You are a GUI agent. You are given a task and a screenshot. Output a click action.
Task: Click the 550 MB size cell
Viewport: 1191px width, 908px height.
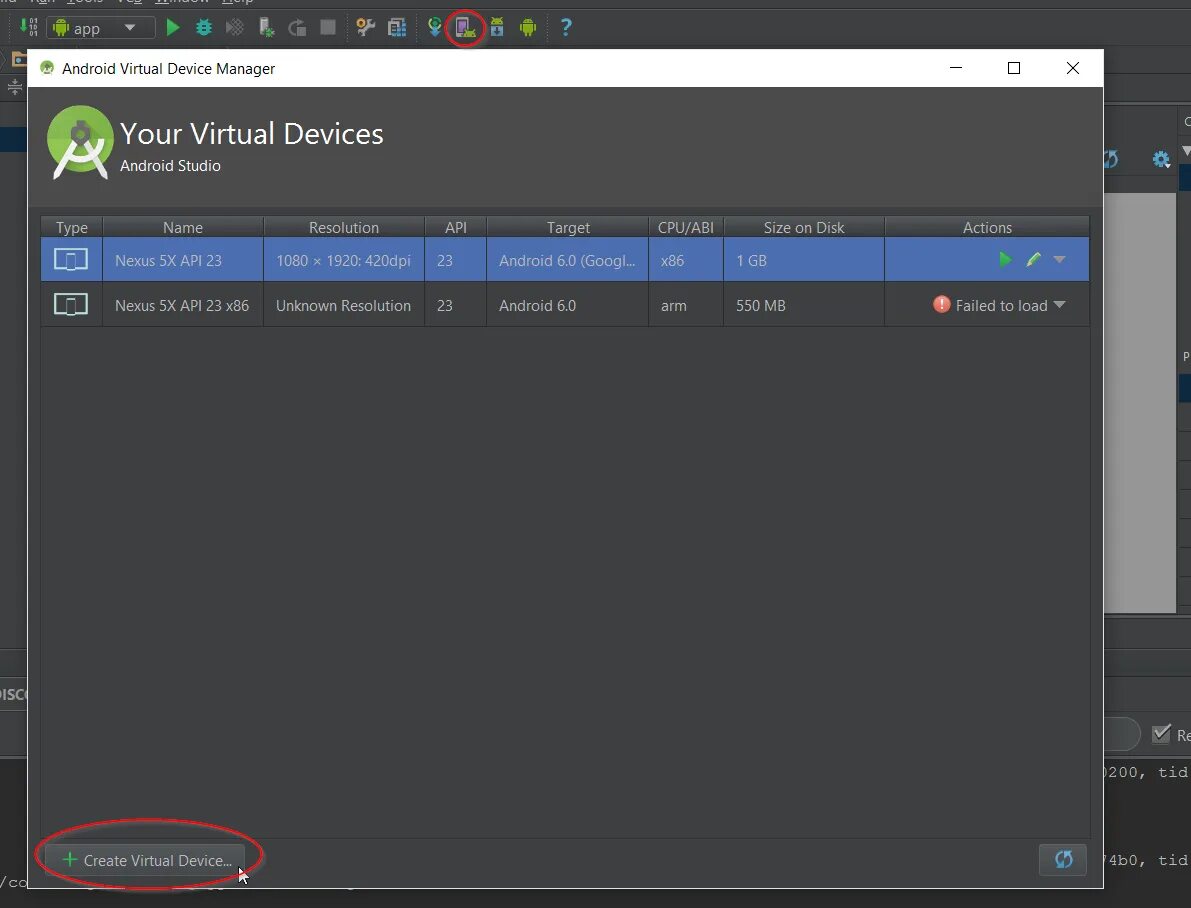(x=804, y=305)
